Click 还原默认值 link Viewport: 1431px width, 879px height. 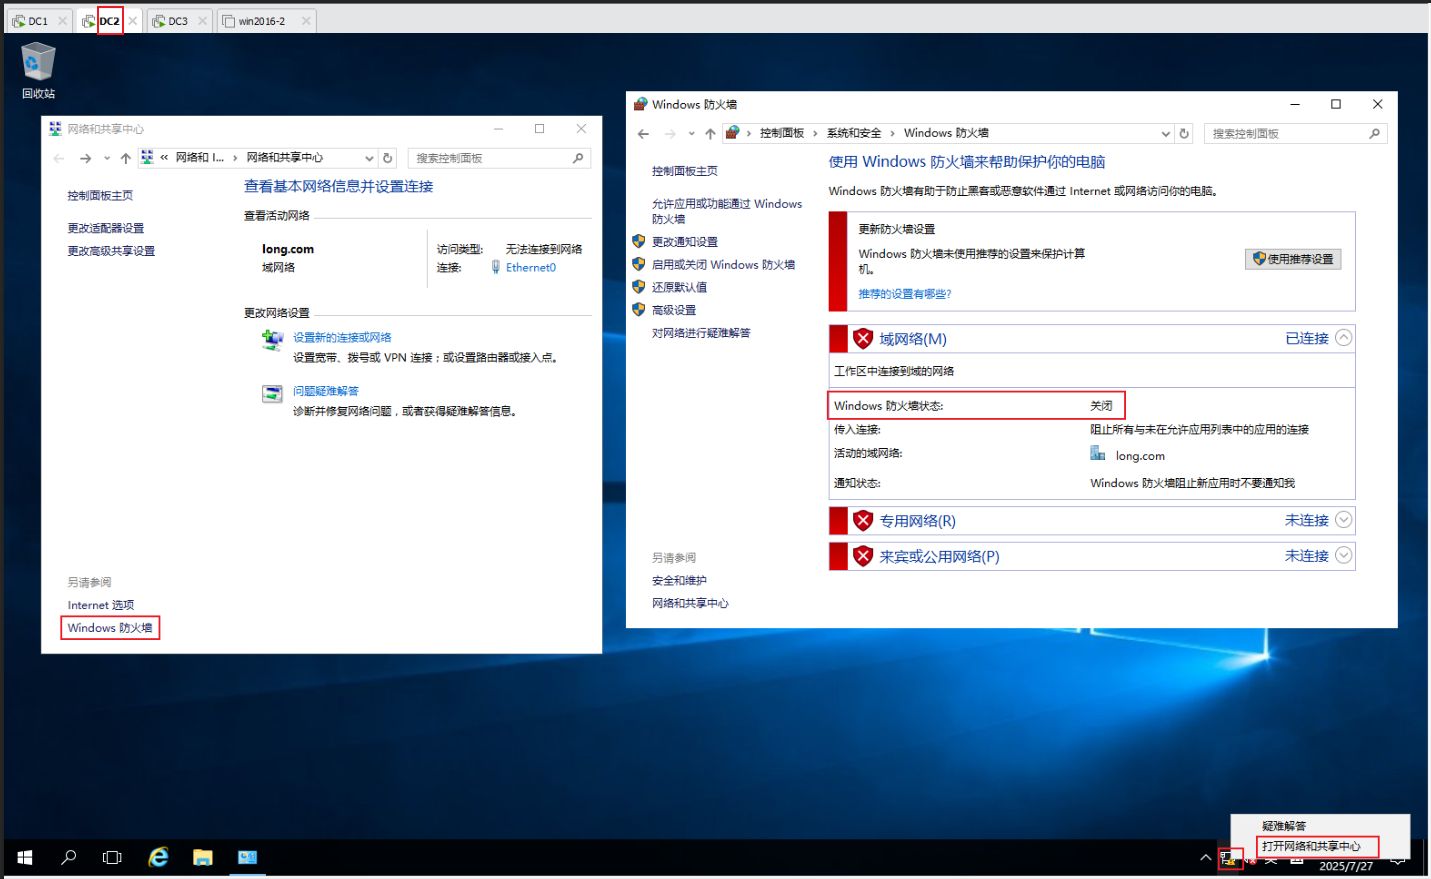[x=680, y=287]
